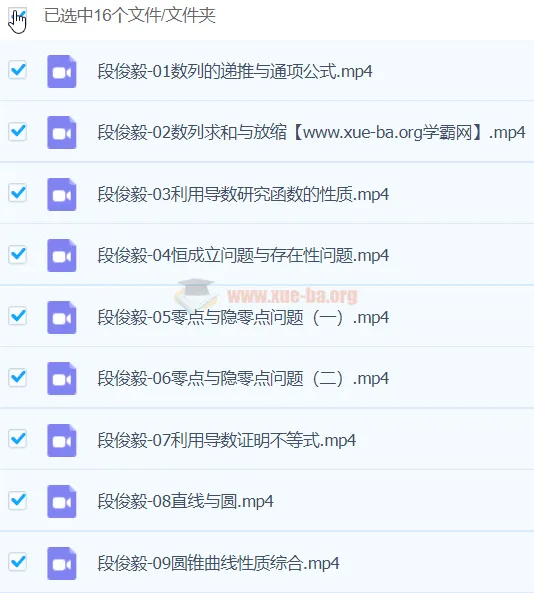Click video icon for 08直线与圆

[x=62, y=502]
